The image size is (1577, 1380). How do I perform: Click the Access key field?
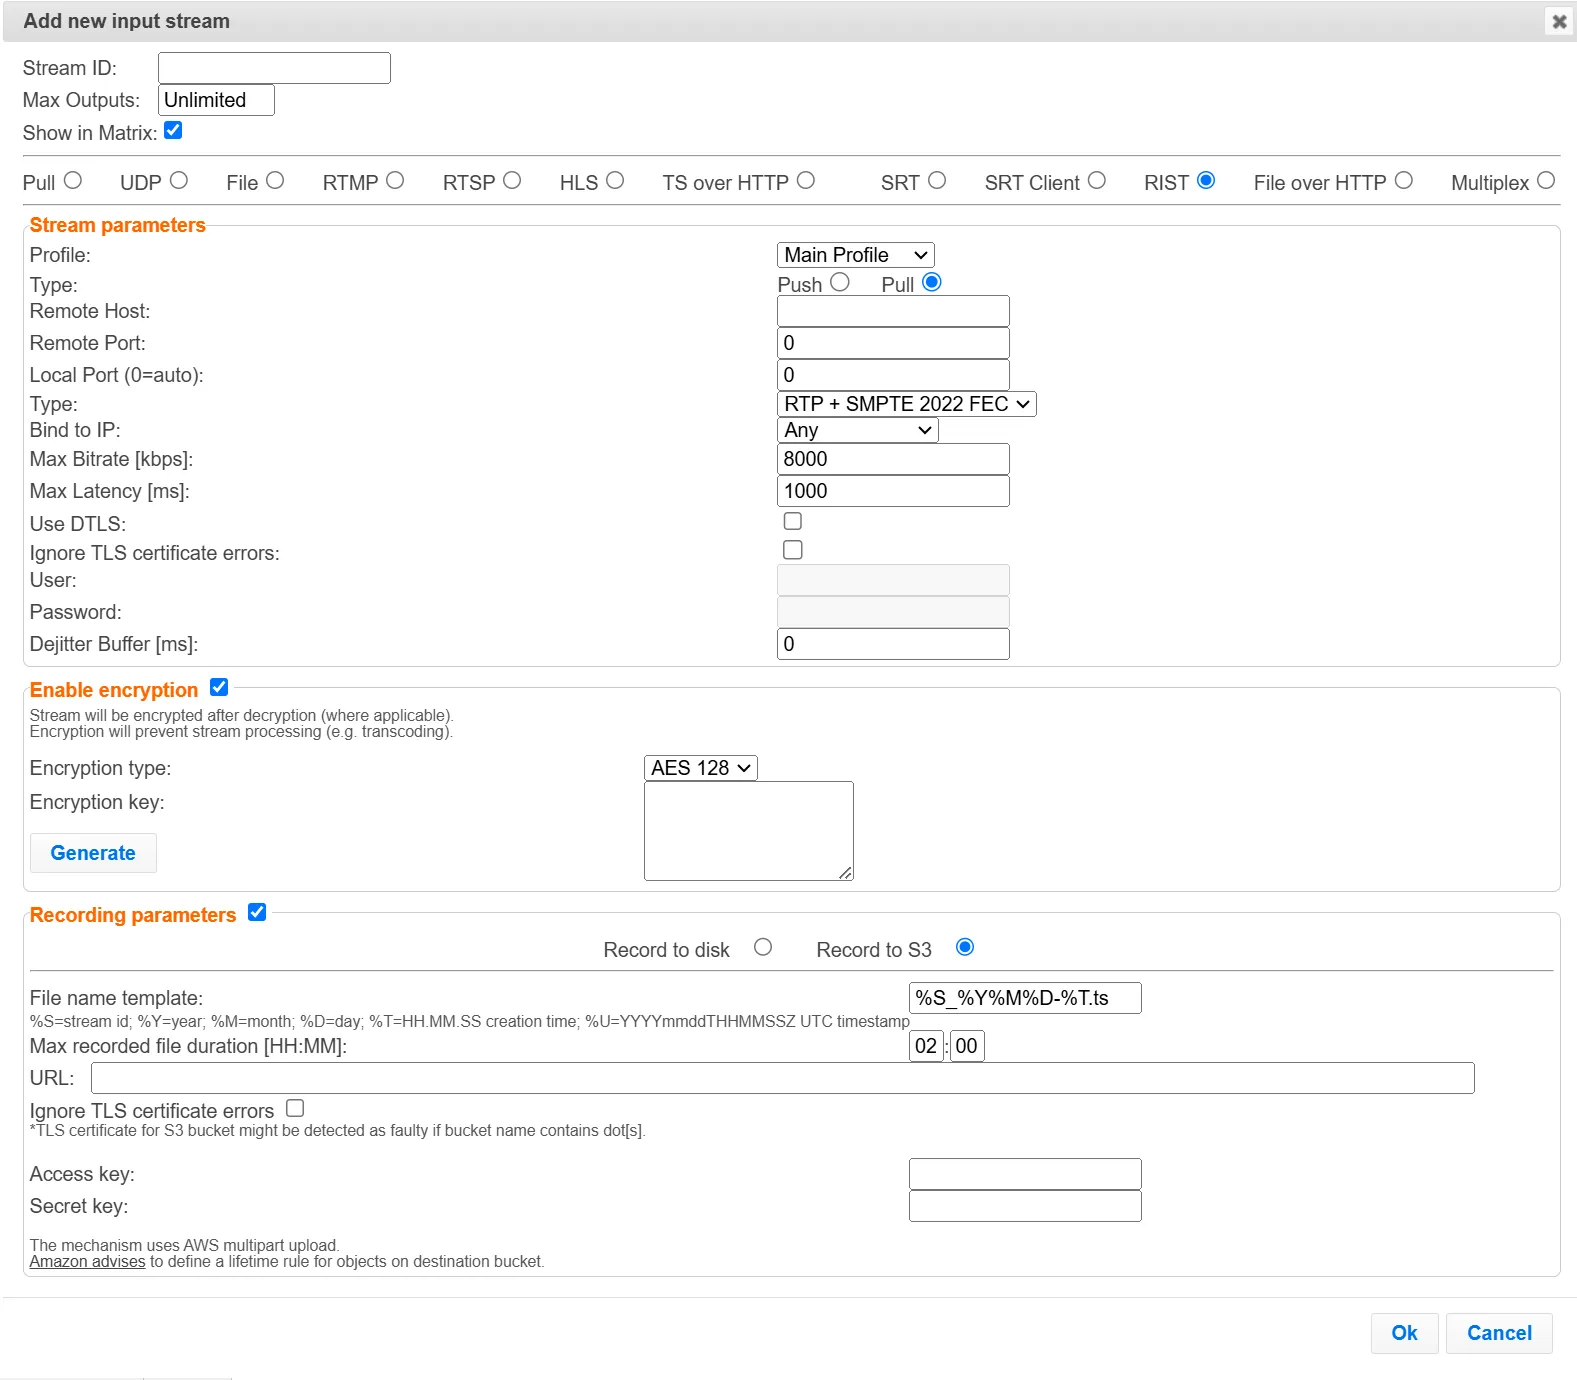click(x=1025, y=1174)
